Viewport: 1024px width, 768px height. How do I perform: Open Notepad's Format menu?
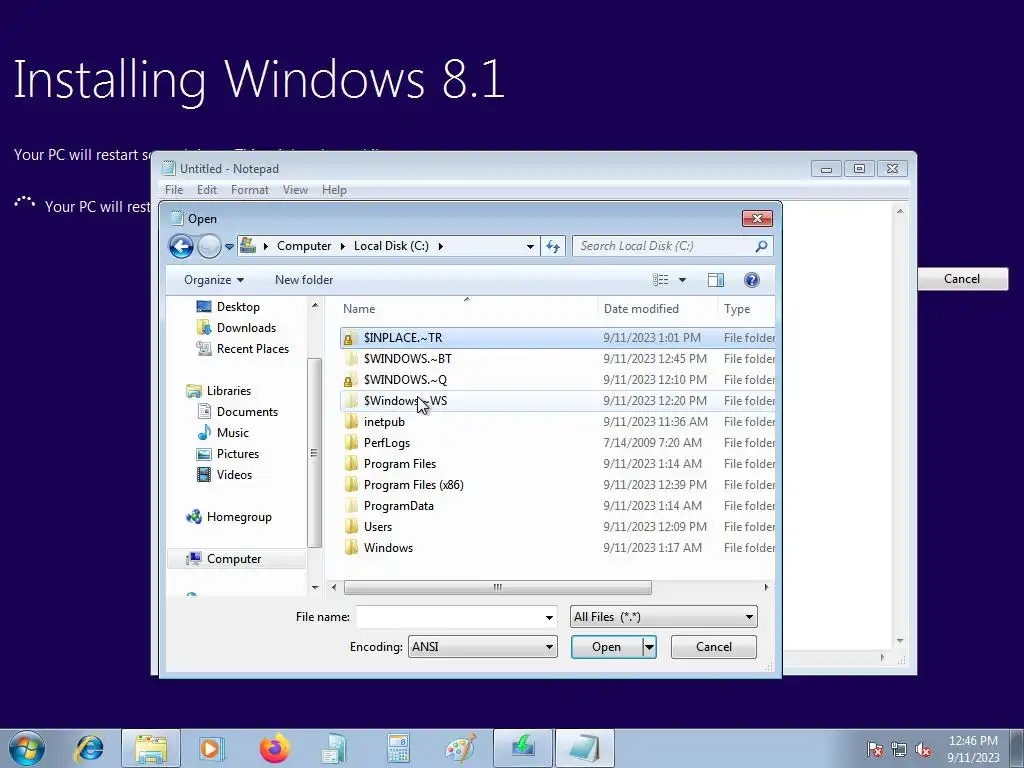pos(249,190)
